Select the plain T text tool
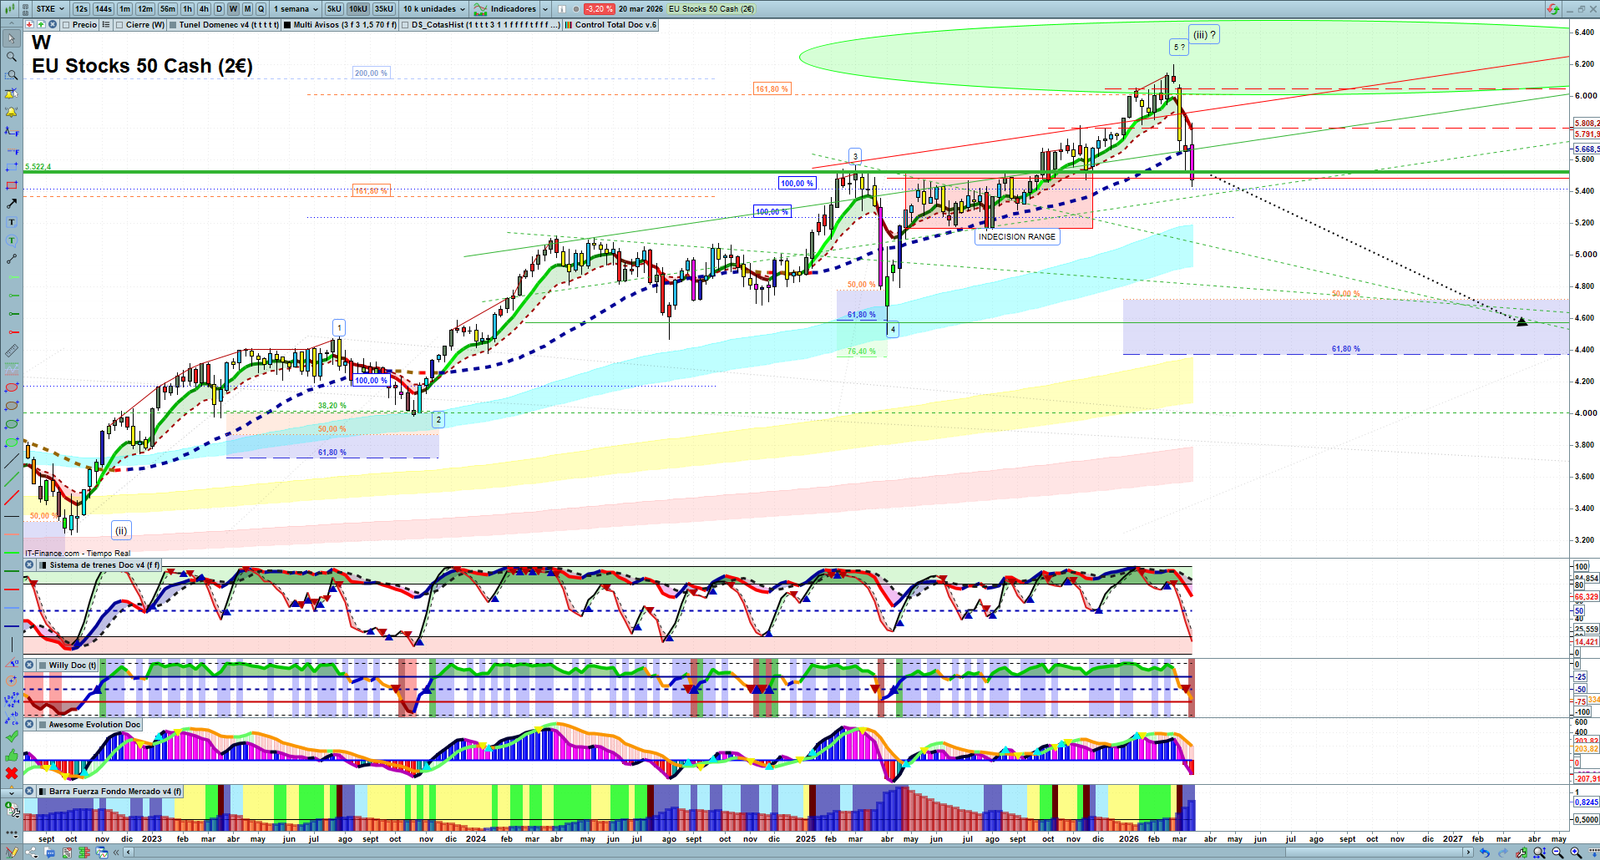The image size is (1600, 860). [12, 222]
